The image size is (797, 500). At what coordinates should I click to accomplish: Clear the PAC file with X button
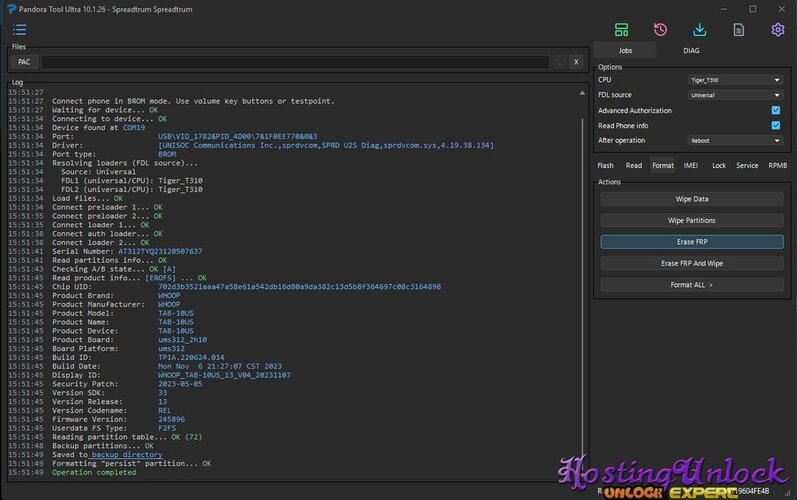pos(576,62)
